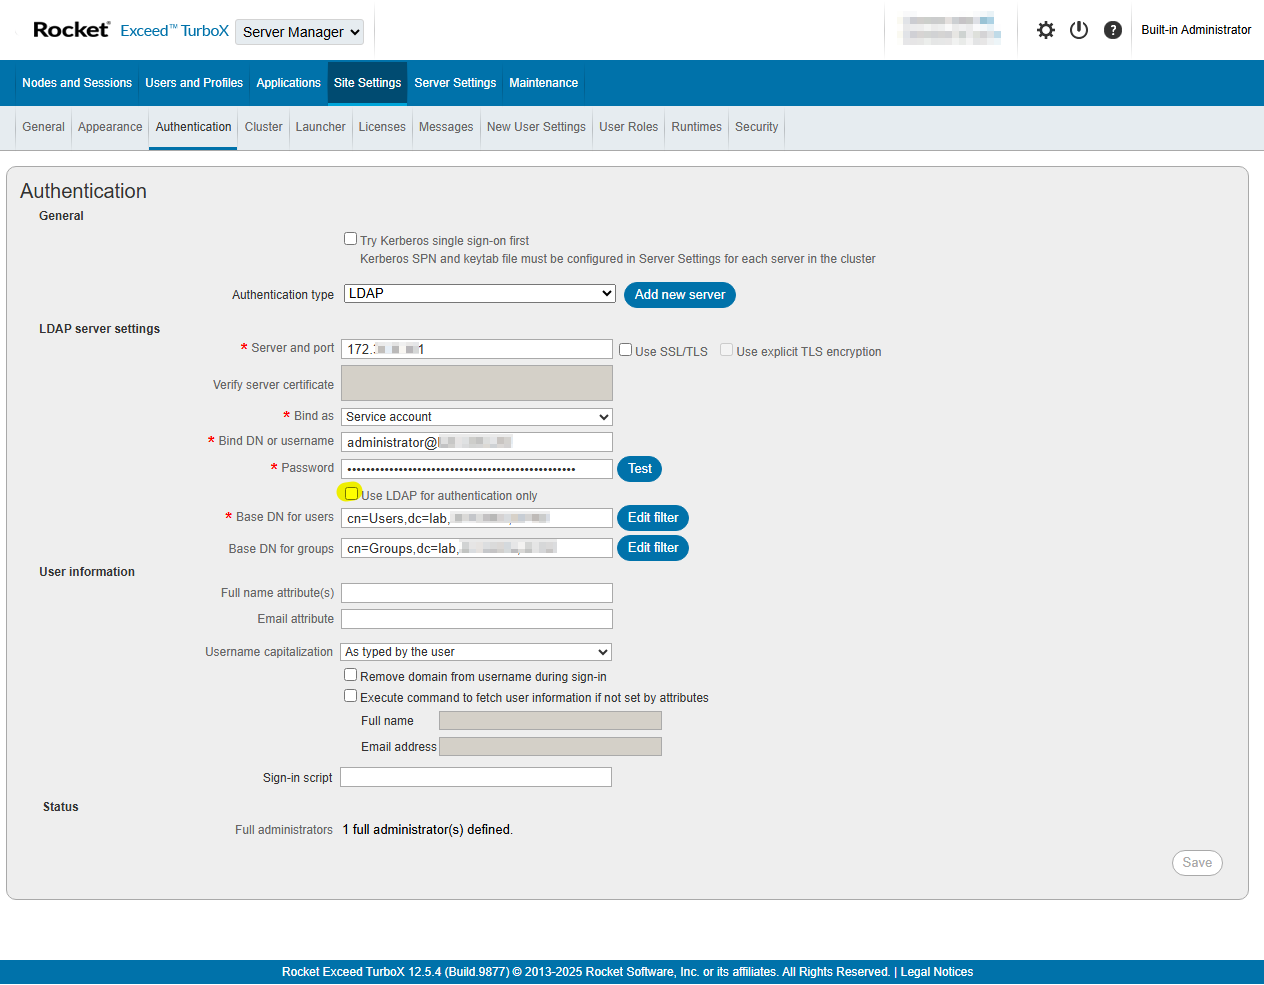The image size is (1264, 985).
Task: Click the Add new server button
Action: [680, 295]
